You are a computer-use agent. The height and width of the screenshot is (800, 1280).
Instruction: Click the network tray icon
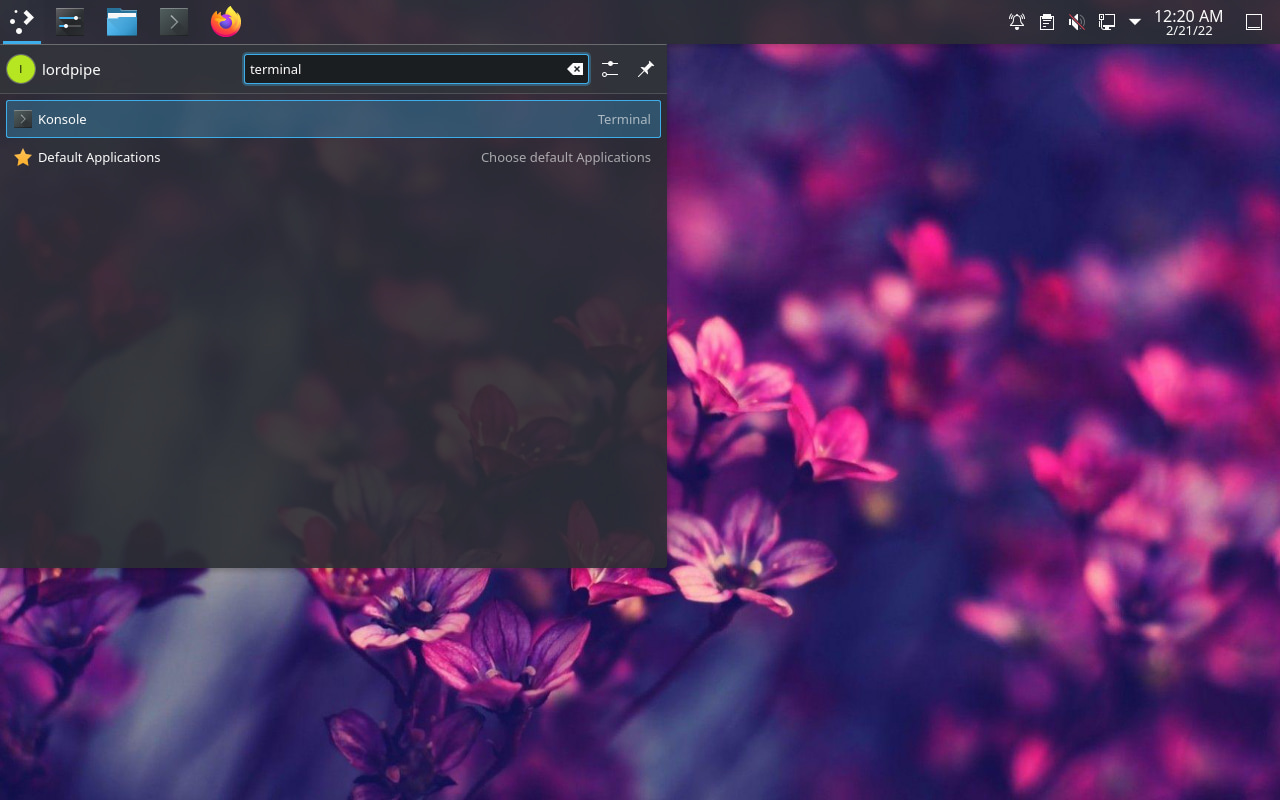click(x=1107, y=21)
